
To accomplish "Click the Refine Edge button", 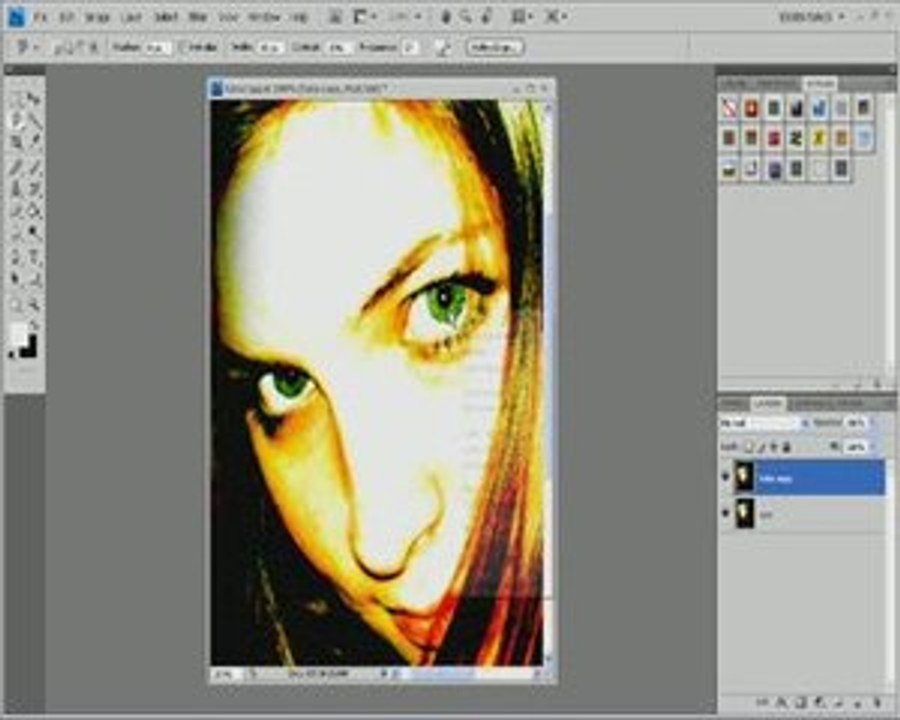I will pos(495,47).
